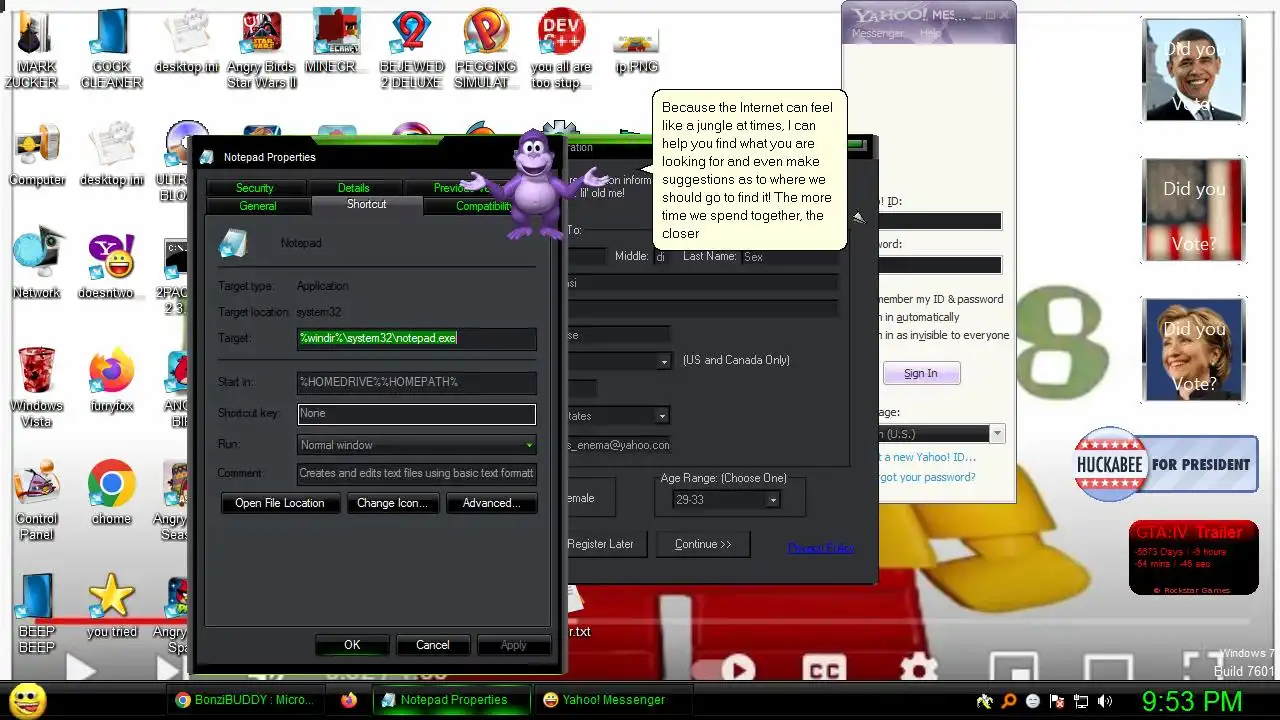Select the Shortcut tab
This screenshot has width=1280, height=720.
point(366,204)
